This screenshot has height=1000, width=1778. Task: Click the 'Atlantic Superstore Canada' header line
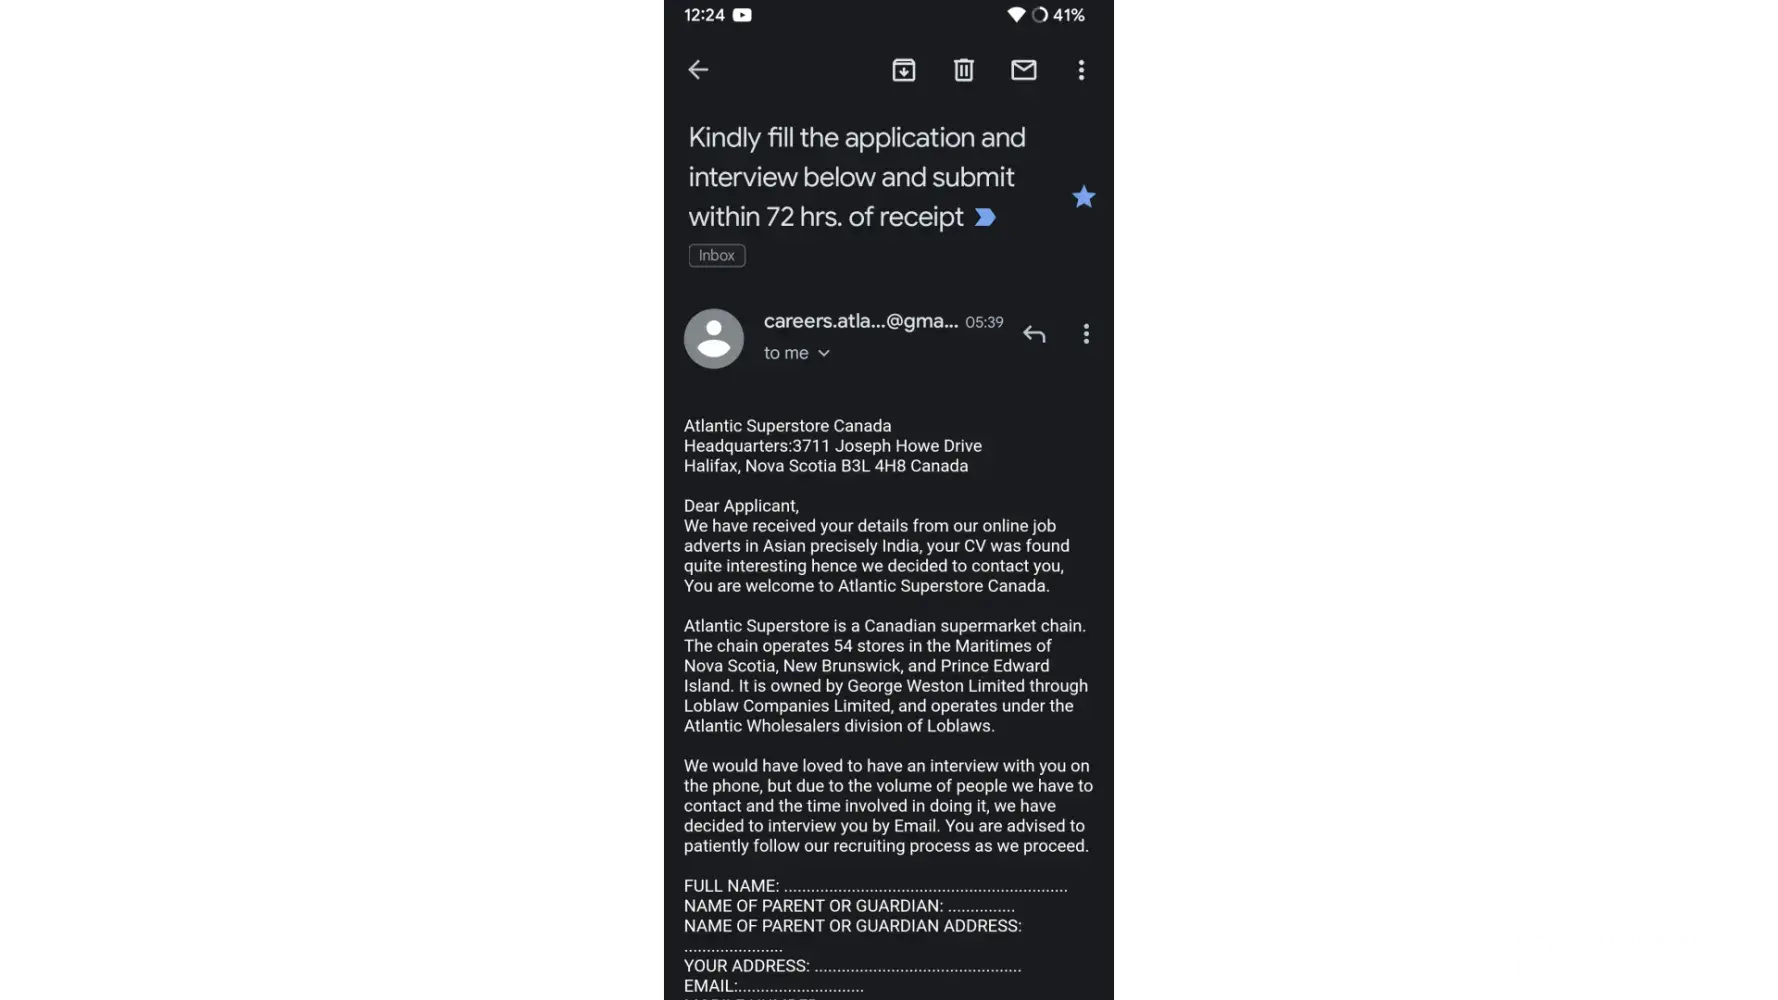787,426
